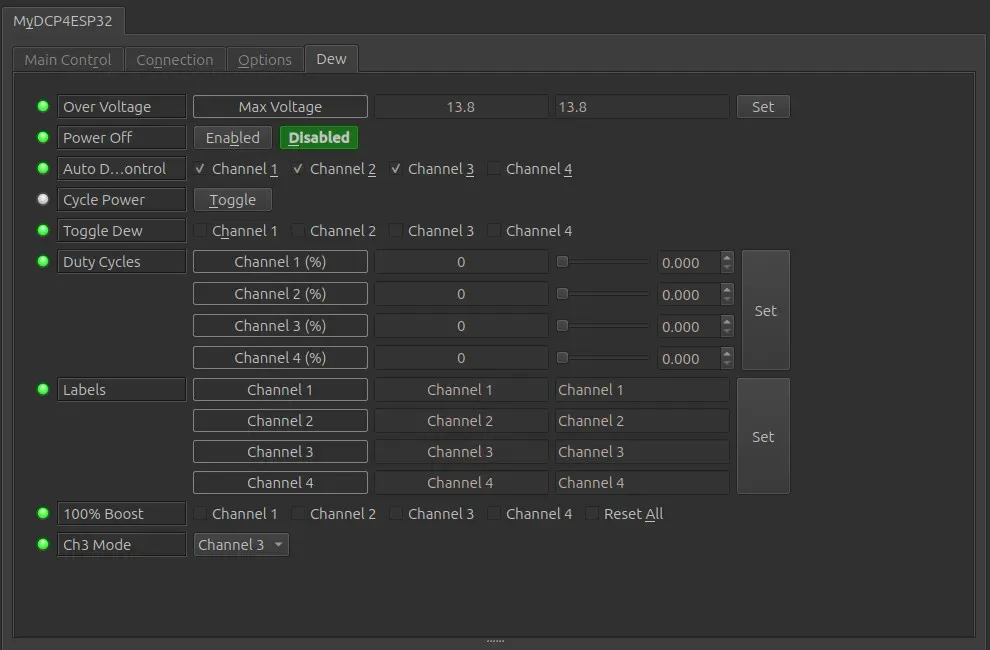Click the Disabled button for Power Off
This screenshot has width=990, height=650.
point(319,138)
